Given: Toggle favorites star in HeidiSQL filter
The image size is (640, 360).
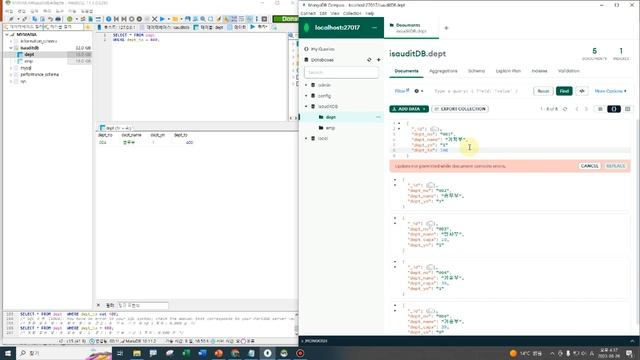Looking at the screenshot, I should [x=87, y=27].
